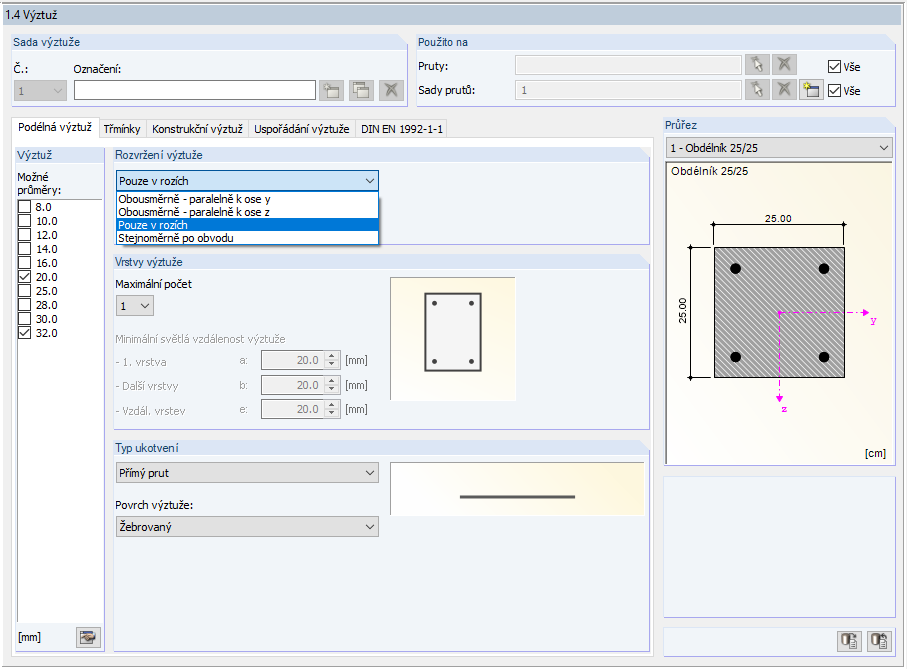Enable the 12.0 diameter option

24,235
